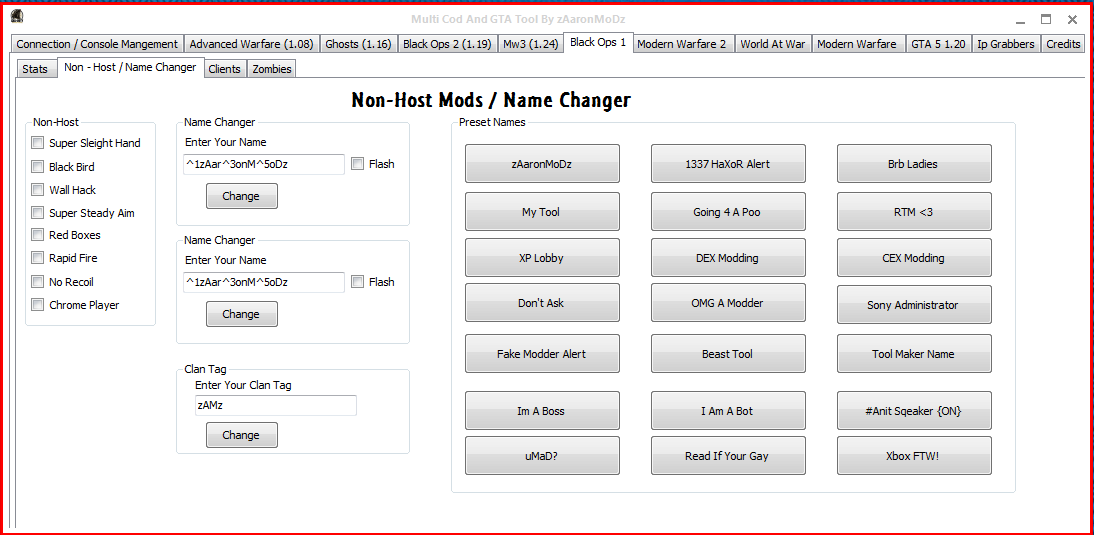
Task: Click second Name Changer name input field
Action: click(x=263, y=282)
